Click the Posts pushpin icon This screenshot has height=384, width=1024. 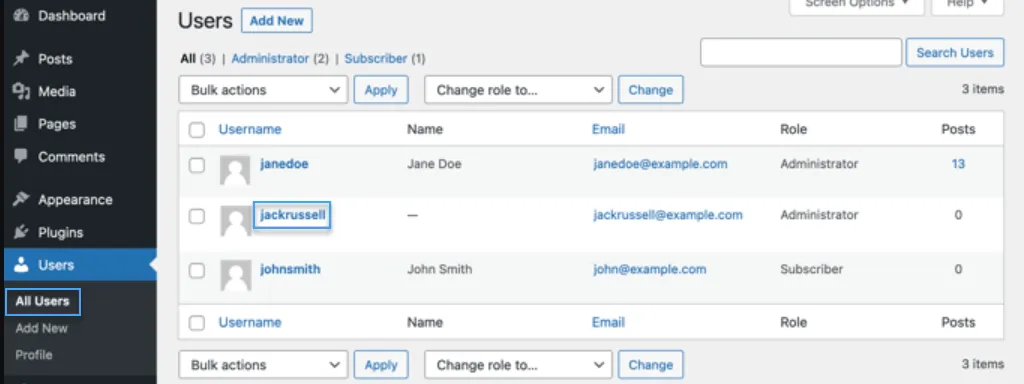22,59
